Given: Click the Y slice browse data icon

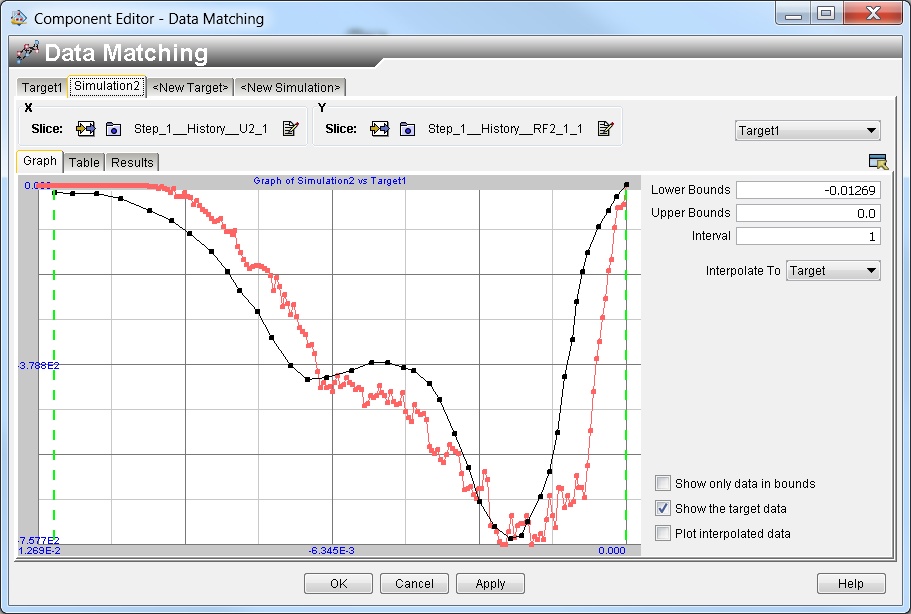Looking at the screenshot, I should (407, 129).
